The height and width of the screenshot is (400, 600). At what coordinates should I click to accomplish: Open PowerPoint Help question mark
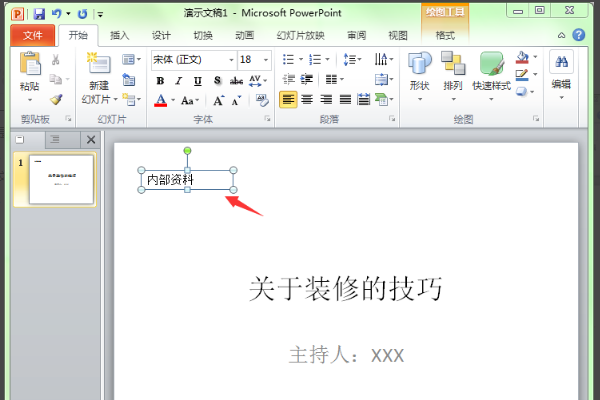pos(579,35)
